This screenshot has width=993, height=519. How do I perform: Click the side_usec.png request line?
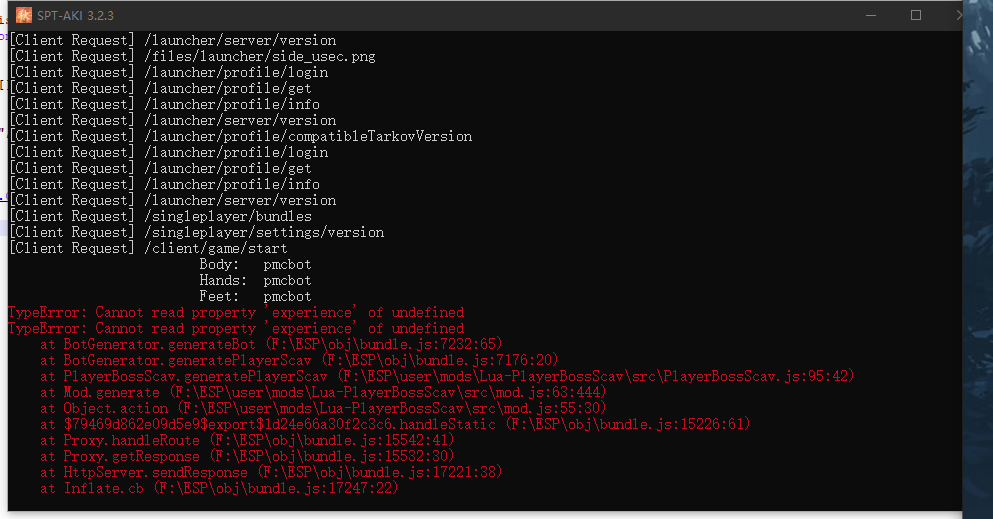(x=192, y=56)
